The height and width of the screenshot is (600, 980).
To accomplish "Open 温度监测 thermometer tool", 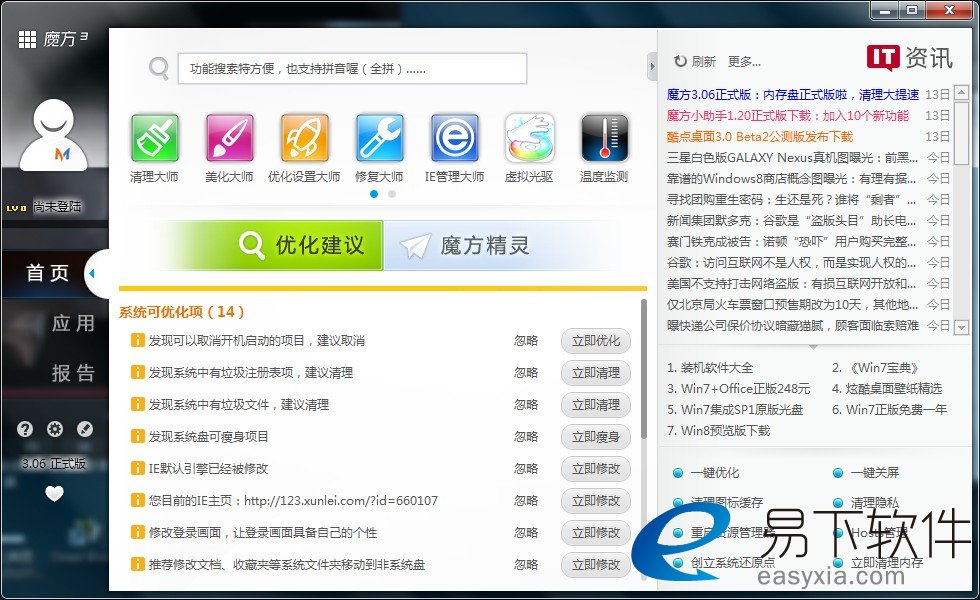I will [604, 138].
